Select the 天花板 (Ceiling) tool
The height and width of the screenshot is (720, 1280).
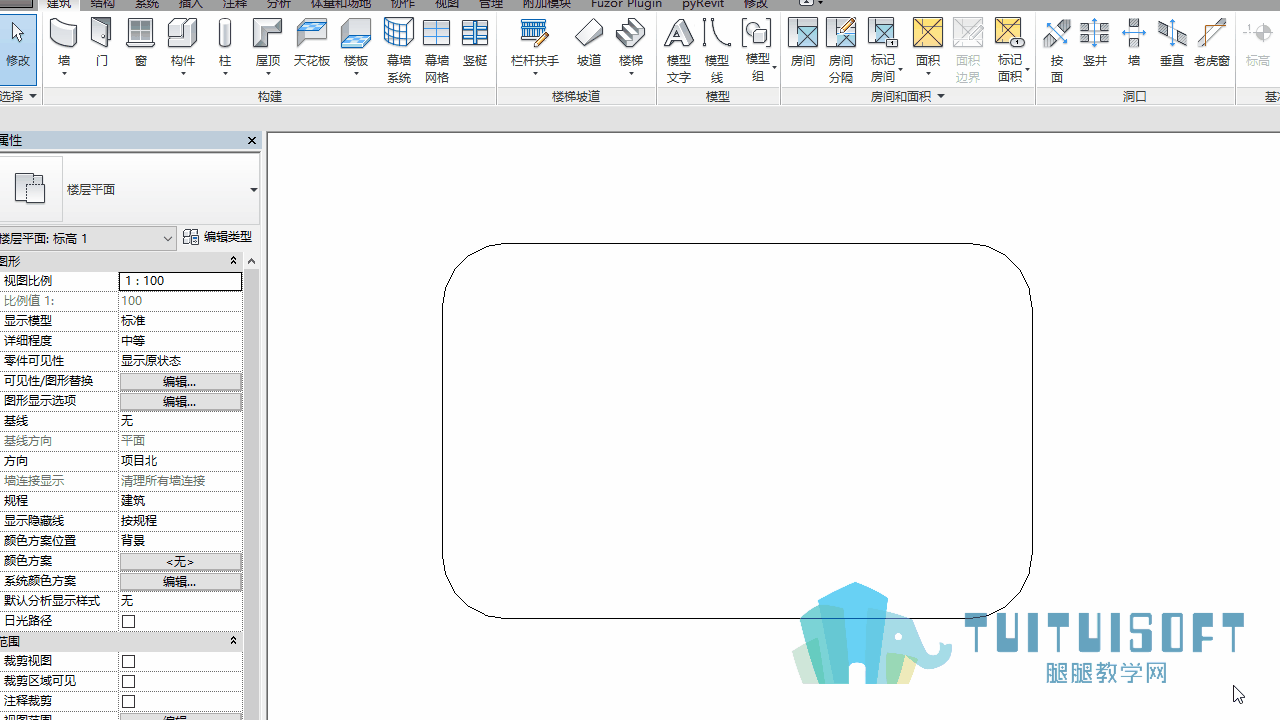pyautogui.click(x=312, y=45)
